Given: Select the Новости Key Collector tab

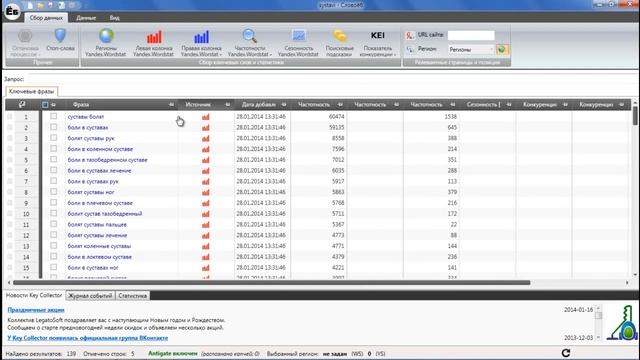Looking at the screenshot, I should click(x=34, y=295).
